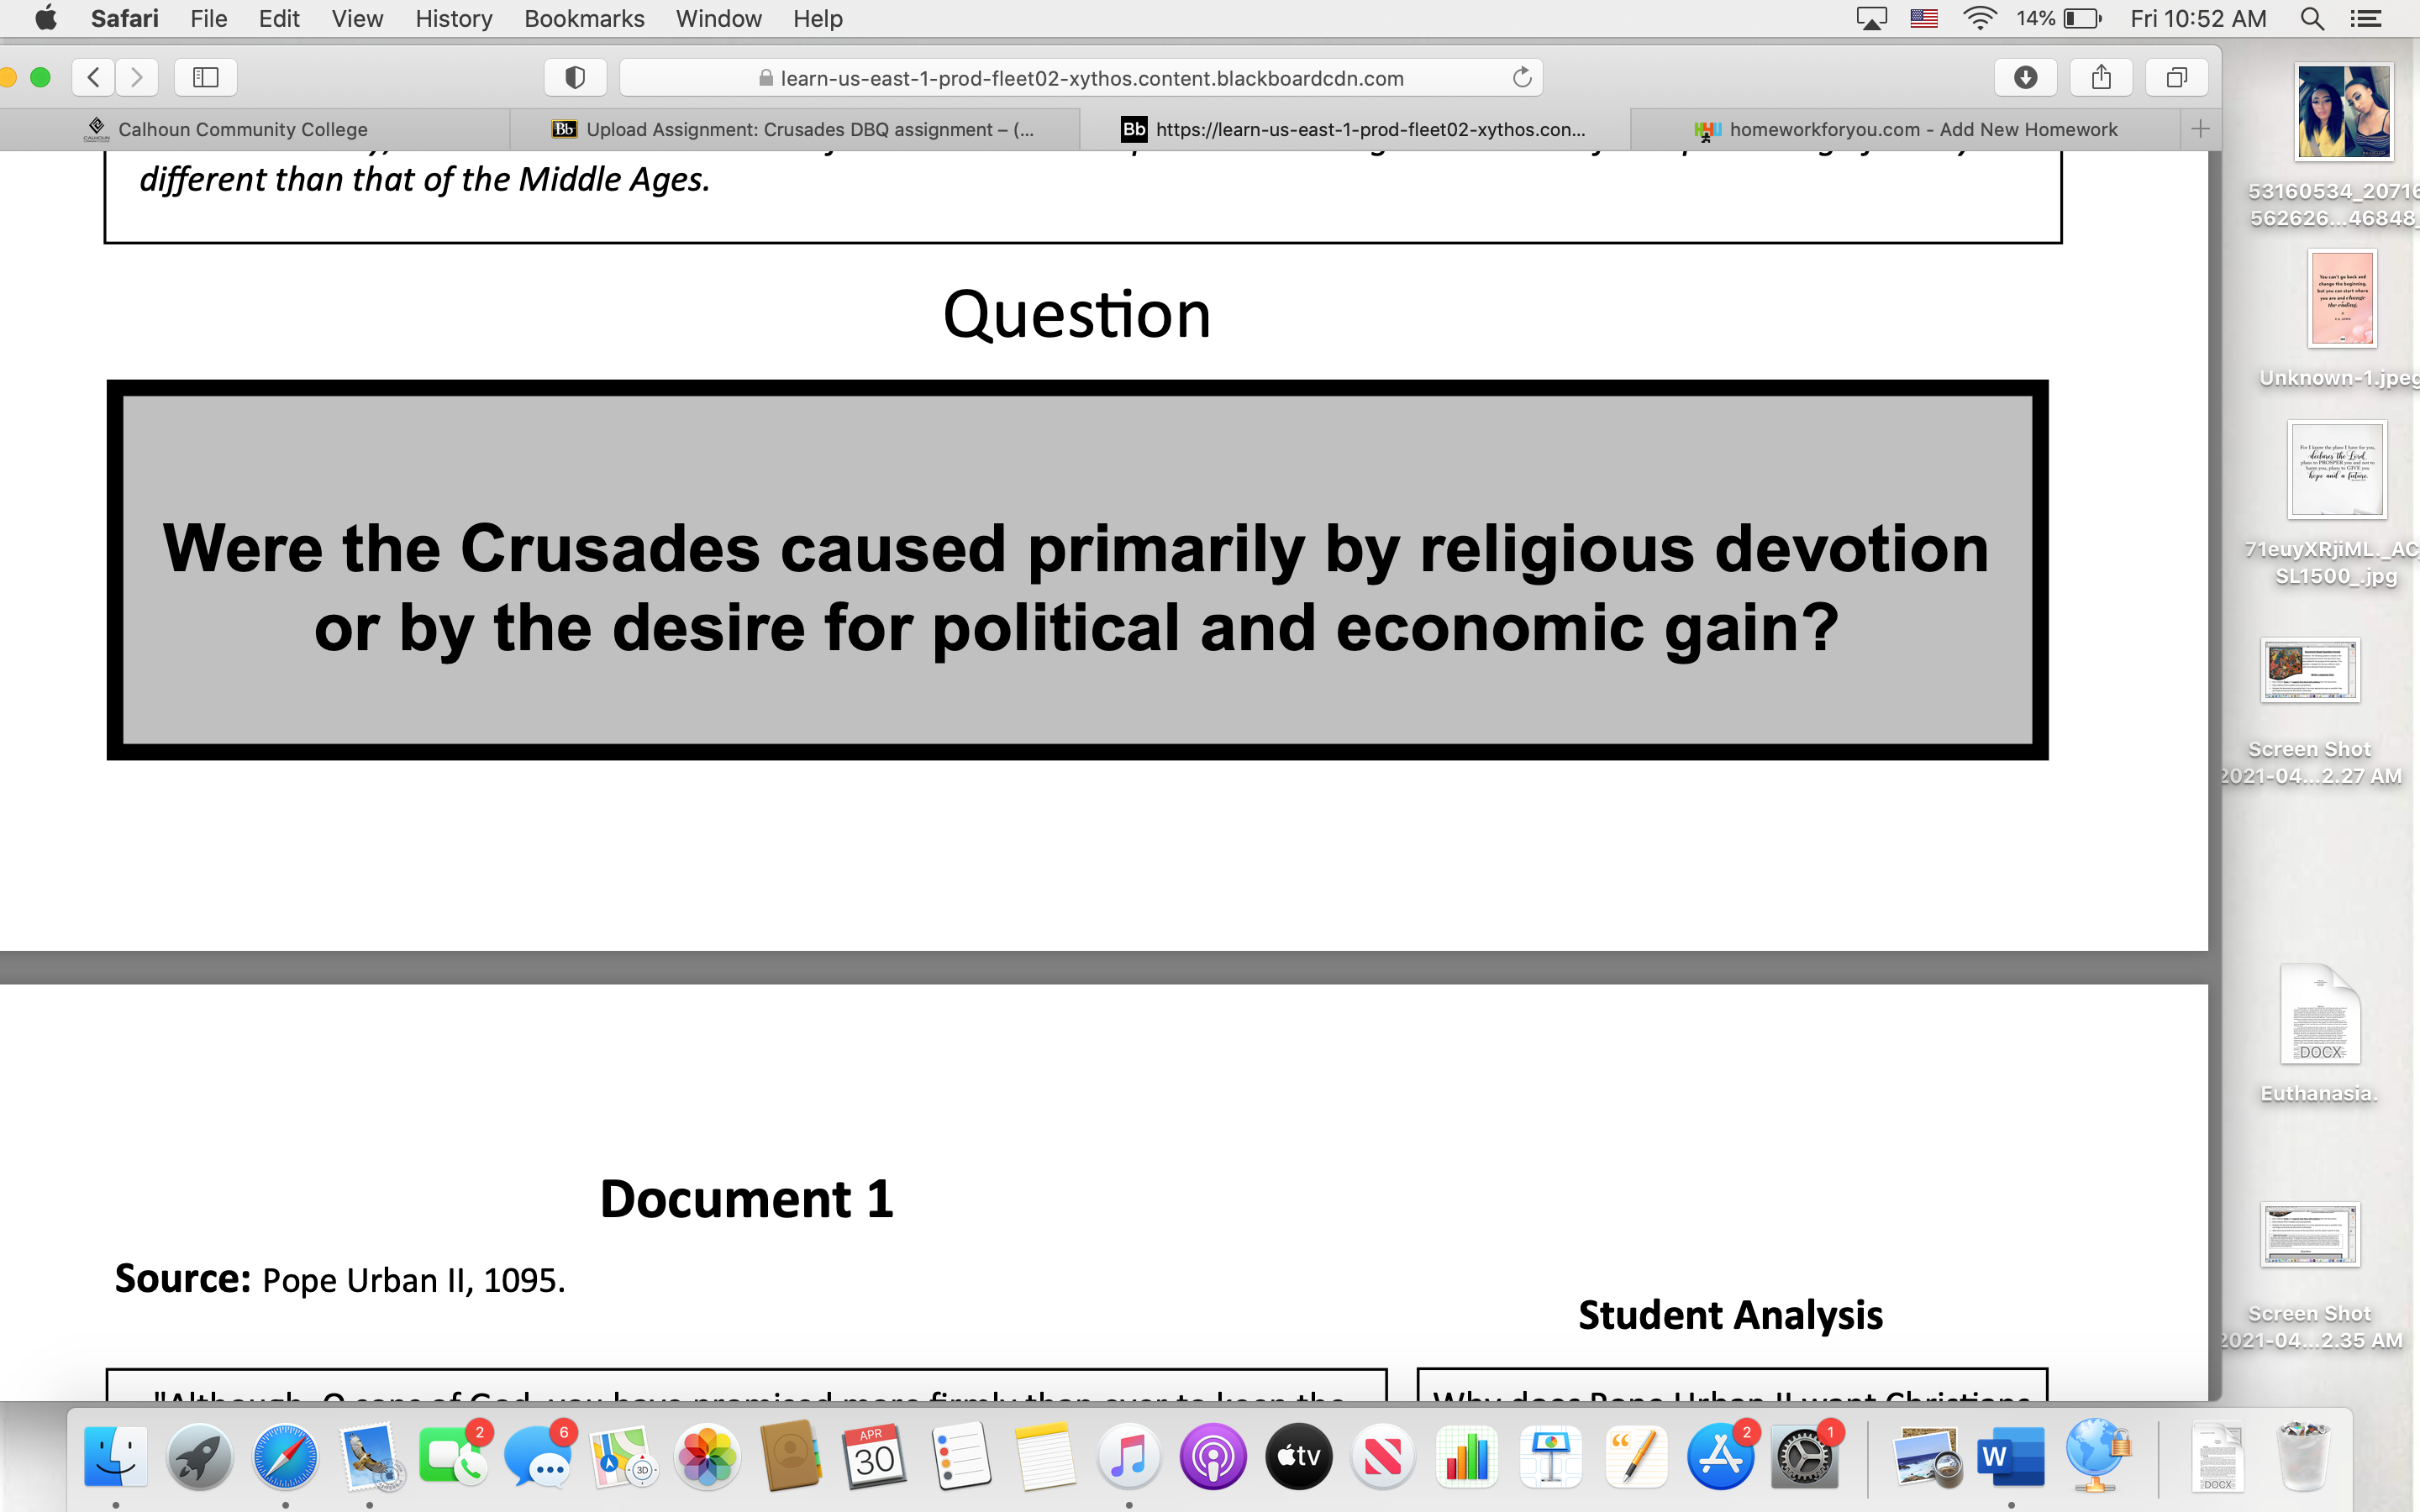Image resolution: width=2420 pixels, height=1512 pixels.
Task: Click the privacy report shield icon
Action: (574, 77)
